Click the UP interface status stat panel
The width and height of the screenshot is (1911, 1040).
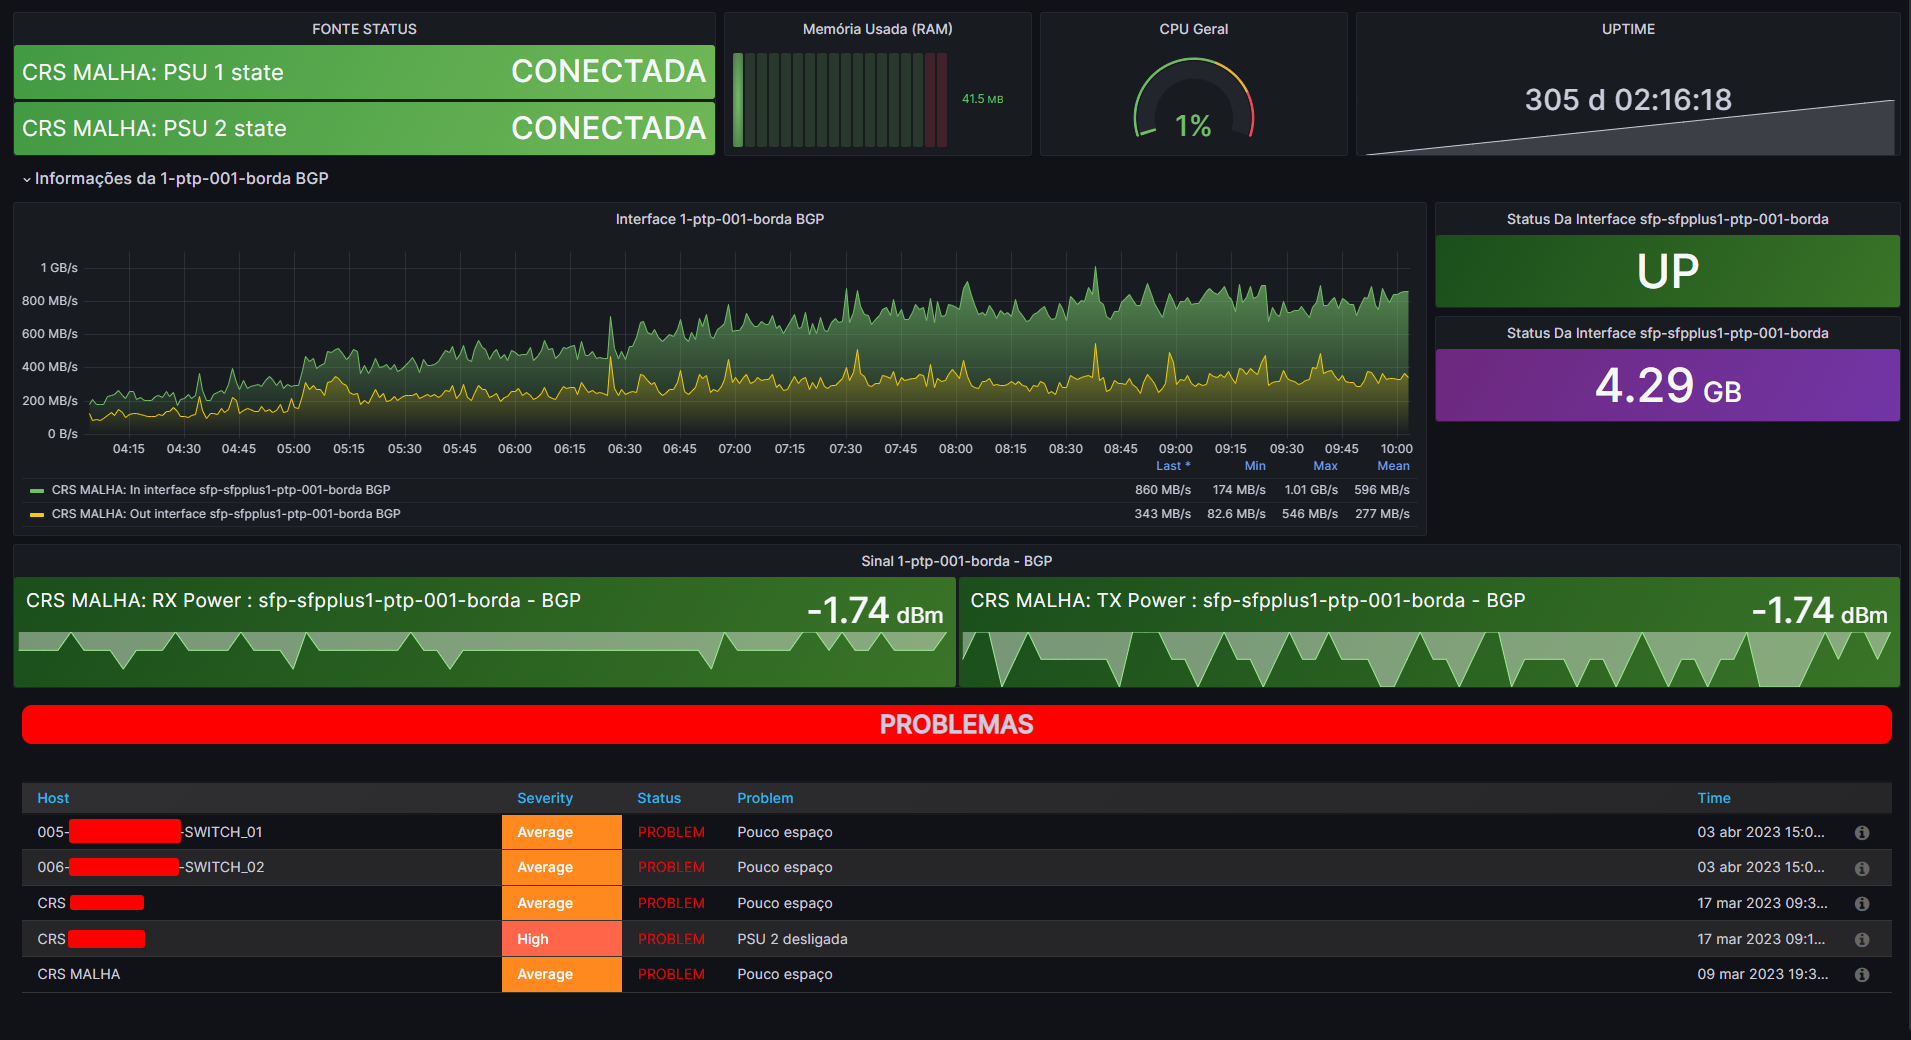[1666, 270]
